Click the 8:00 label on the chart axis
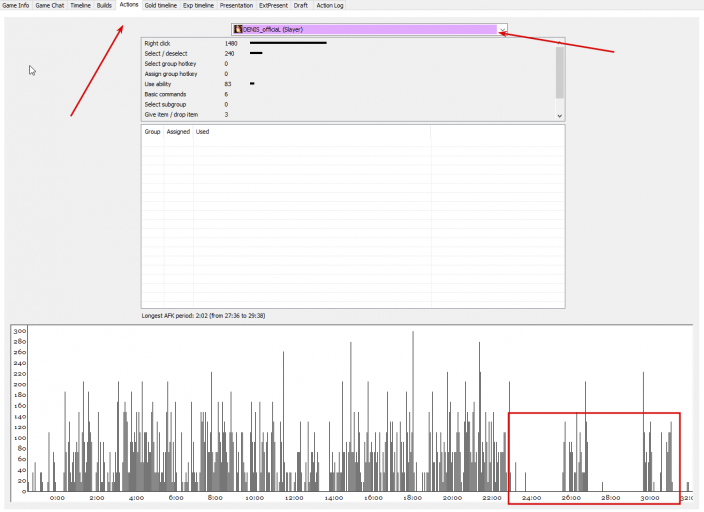Viewport: 704px width, 512px height. tap(215, 498)
